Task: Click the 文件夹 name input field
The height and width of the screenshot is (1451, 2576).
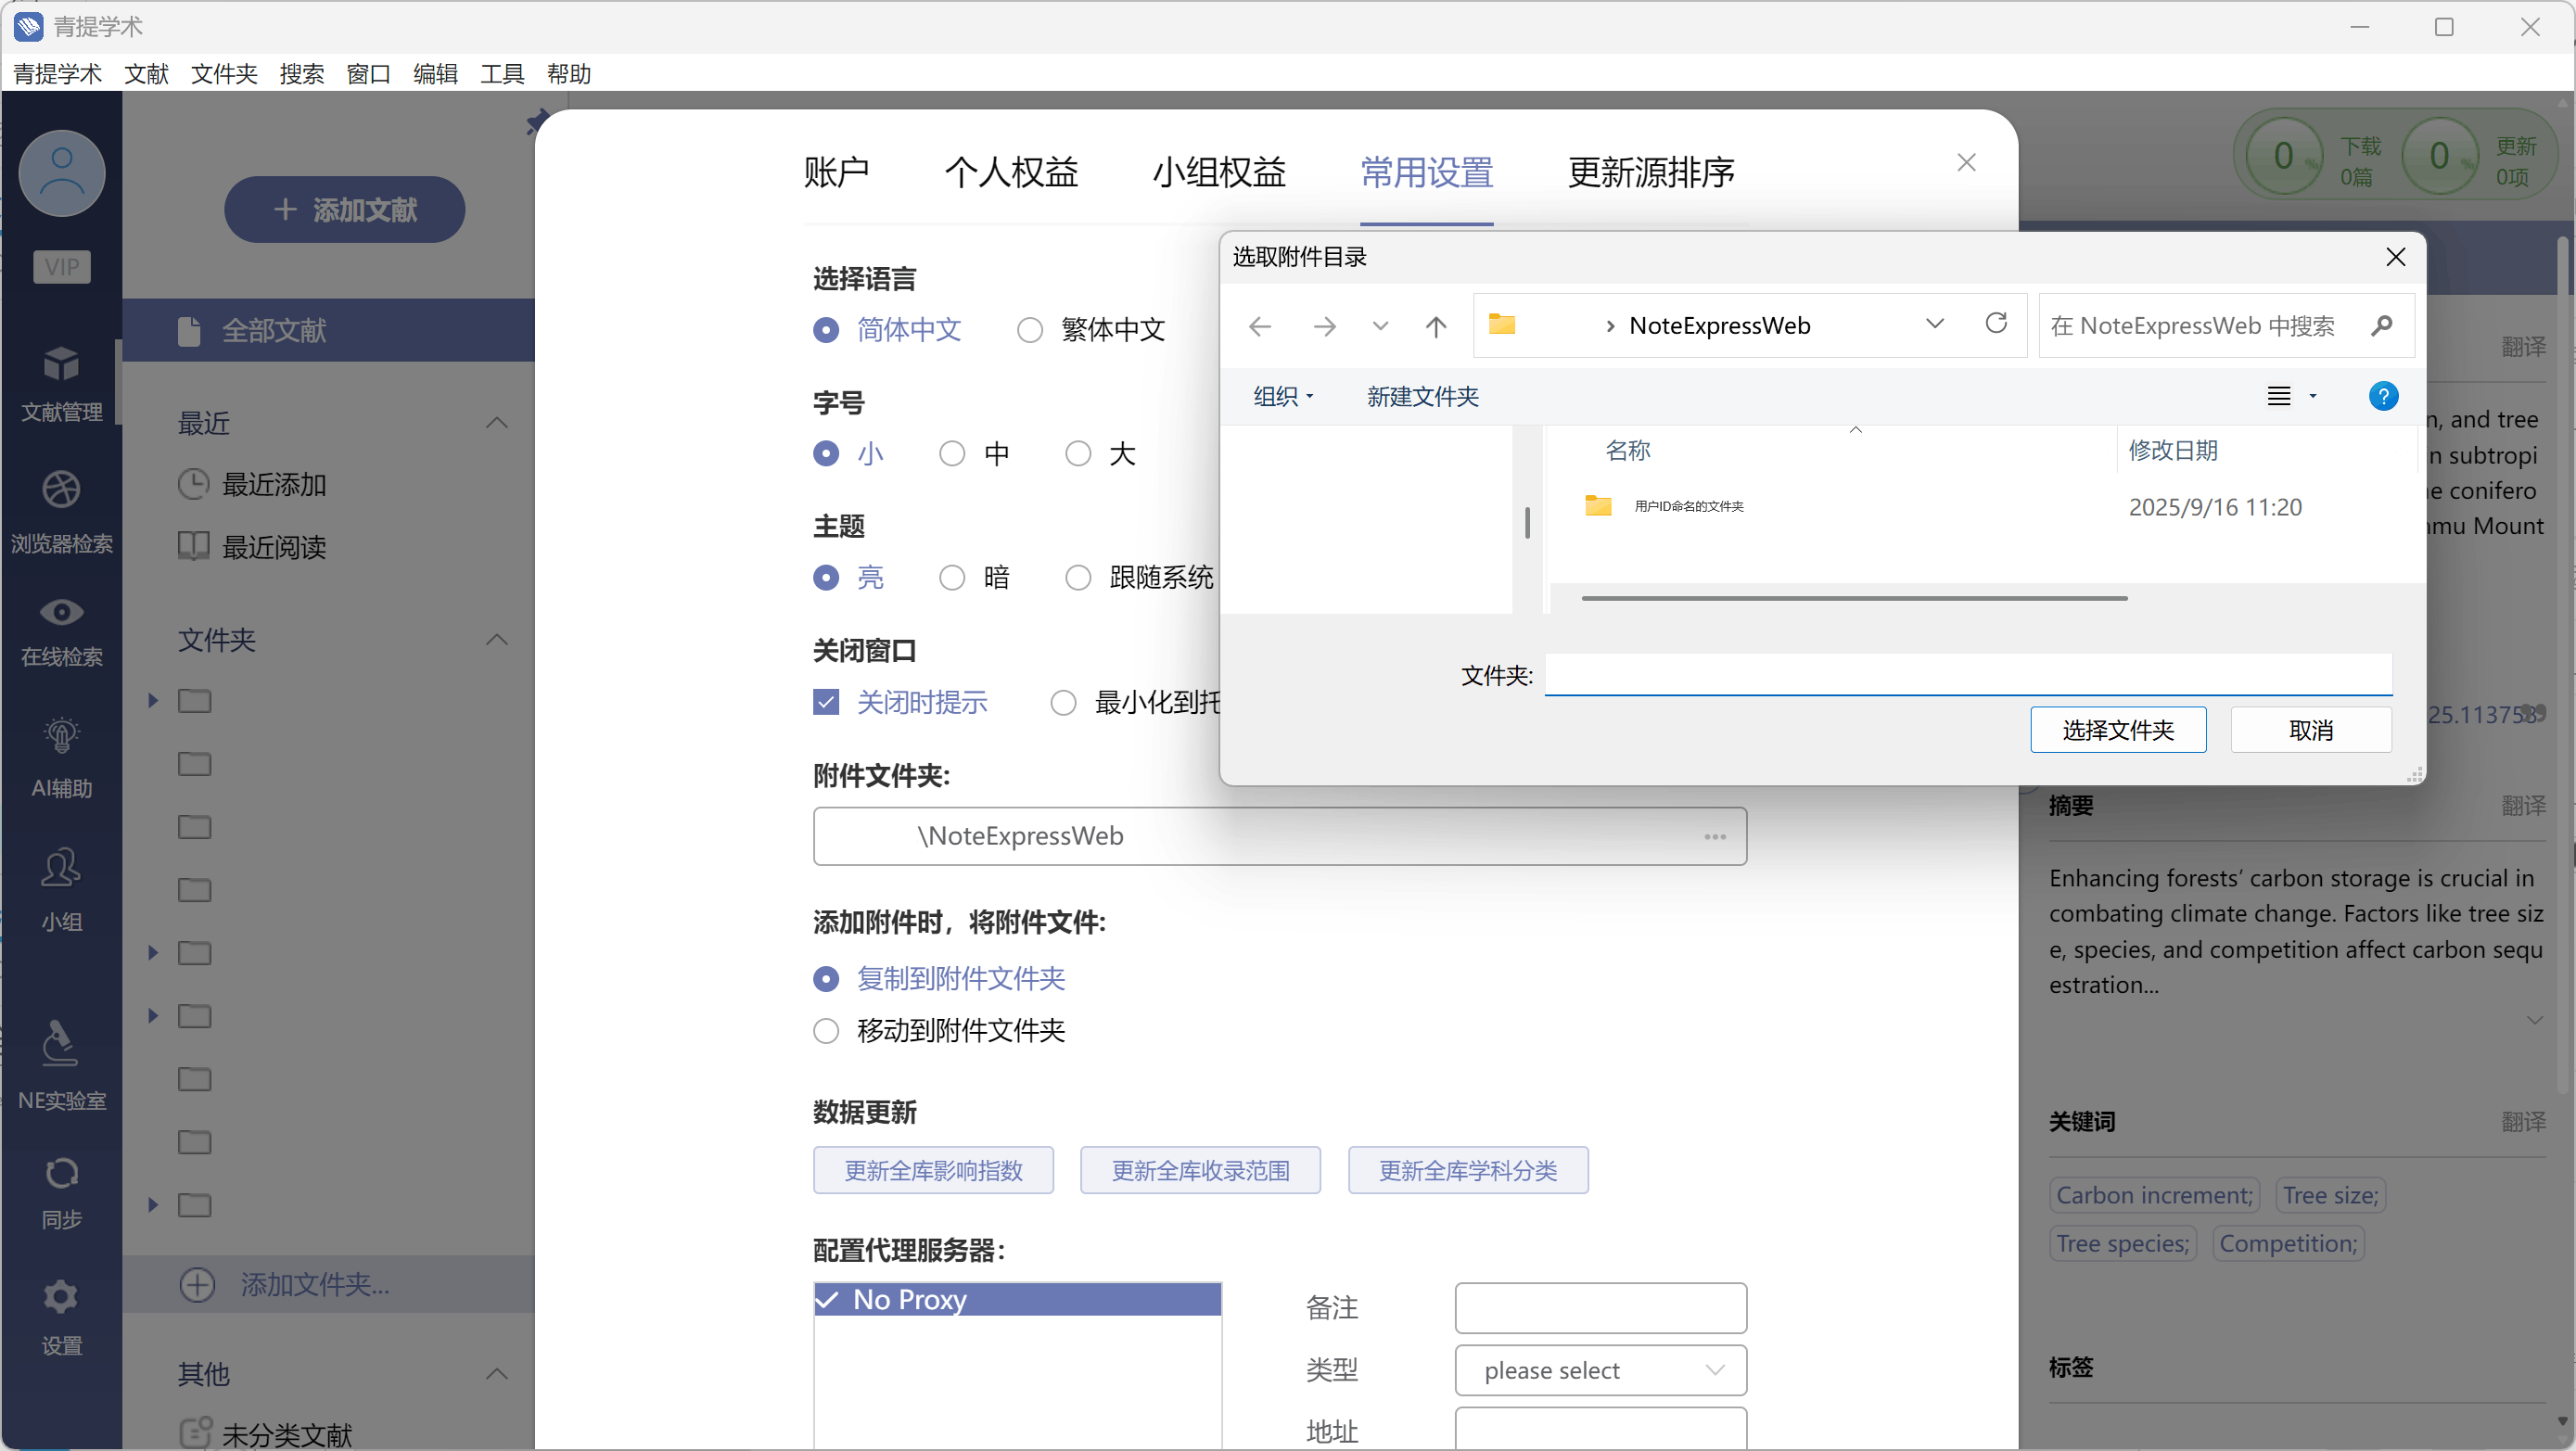Action: [1967, 674]
